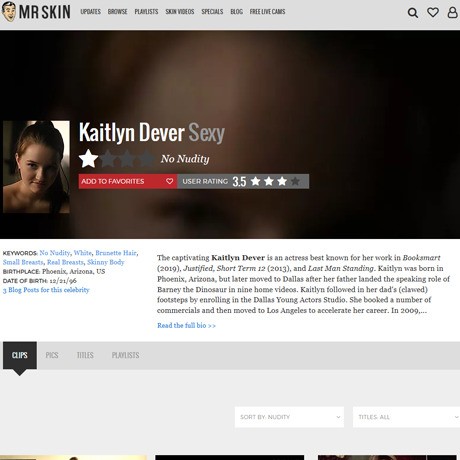Screen dimensions: 460x460
Task: Follow the Brunette Hair keyword link
Action: 116,253
